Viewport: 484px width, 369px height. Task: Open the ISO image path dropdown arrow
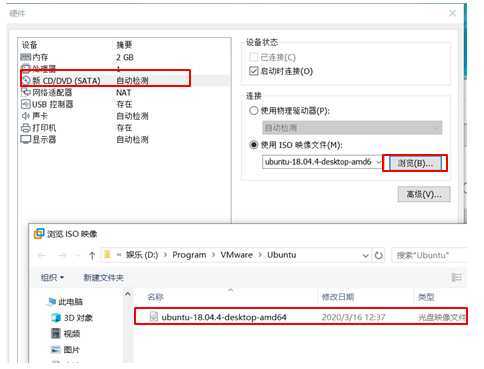click(x=379, y=162)
